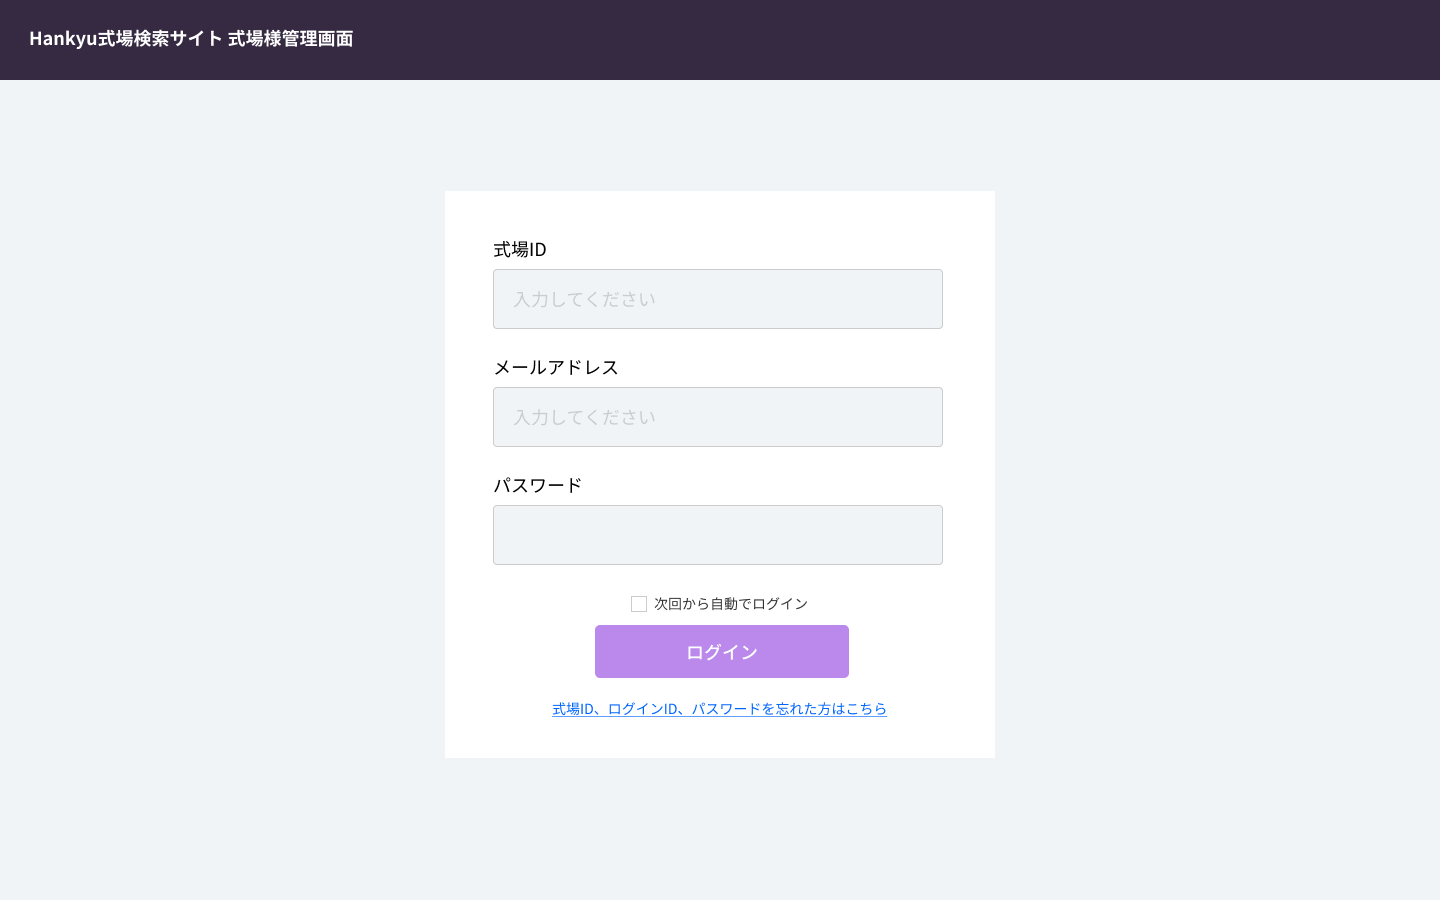Click 式場様管理画面 text in the header

[291, 38]
